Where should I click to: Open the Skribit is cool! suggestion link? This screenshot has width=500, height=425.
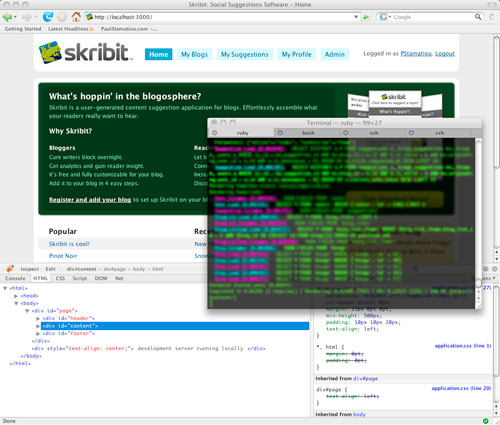[x=69, y=244]
